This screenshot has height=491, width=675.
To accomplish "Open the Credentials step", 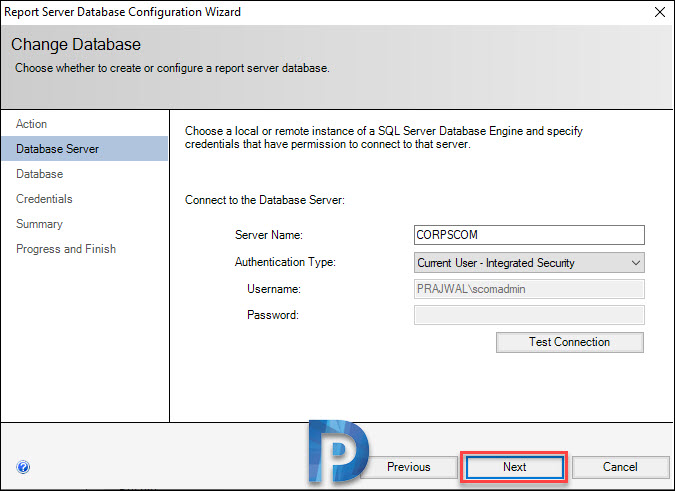I will 44,199.
